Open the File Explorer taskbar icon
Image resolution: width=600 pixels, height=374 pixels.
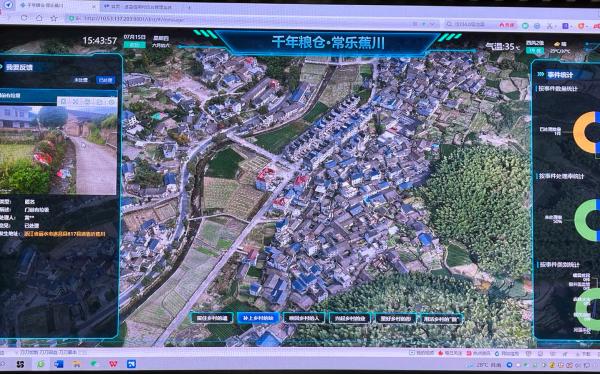coord(77,364)
